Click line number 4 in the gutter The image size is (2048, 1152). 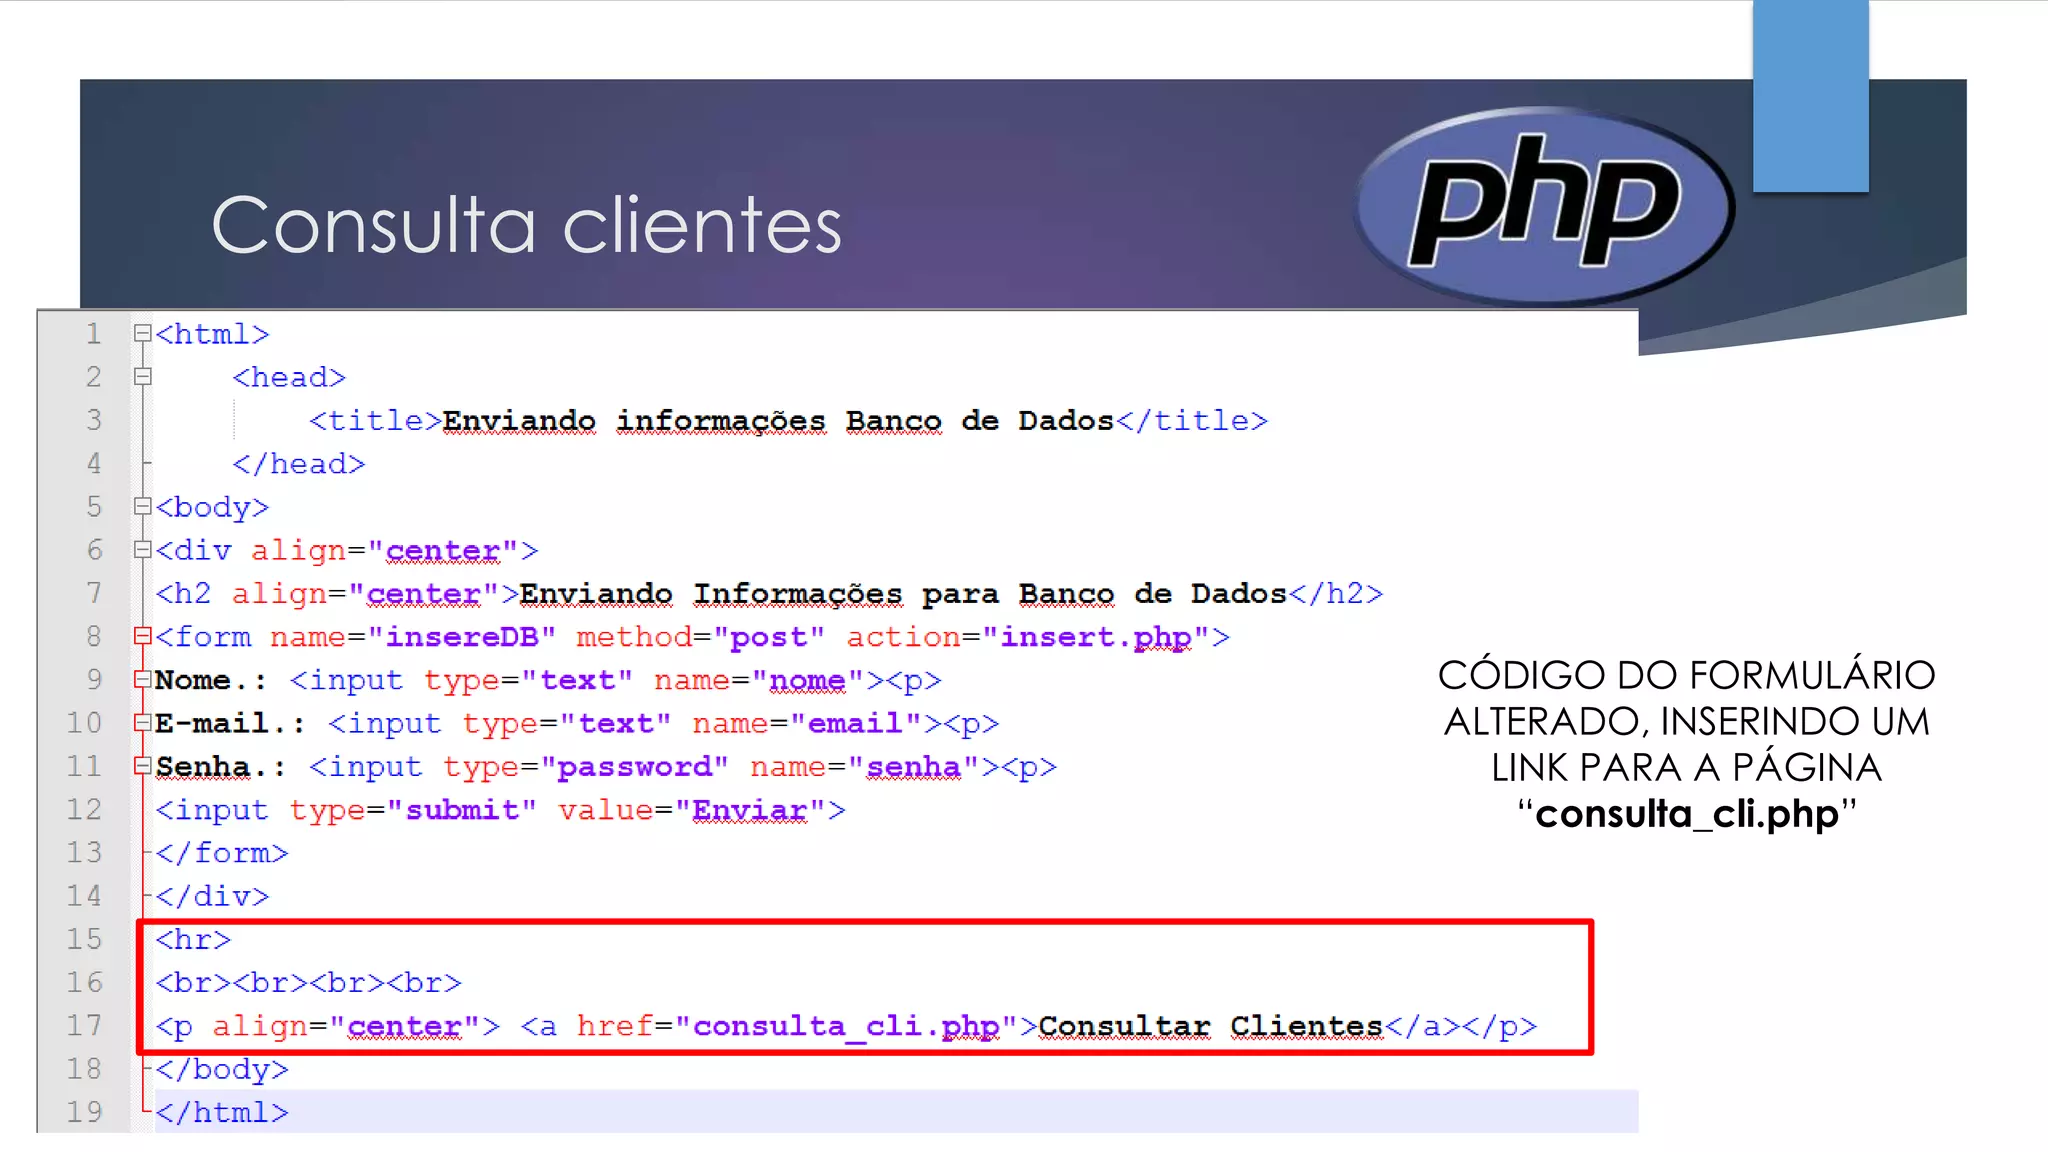point(93,463)
